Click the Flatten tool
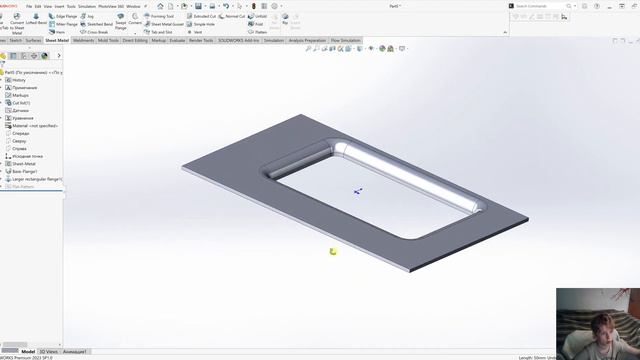Viewport: 640px width, 360px height. pyautogui.click(x=258, y=32)
